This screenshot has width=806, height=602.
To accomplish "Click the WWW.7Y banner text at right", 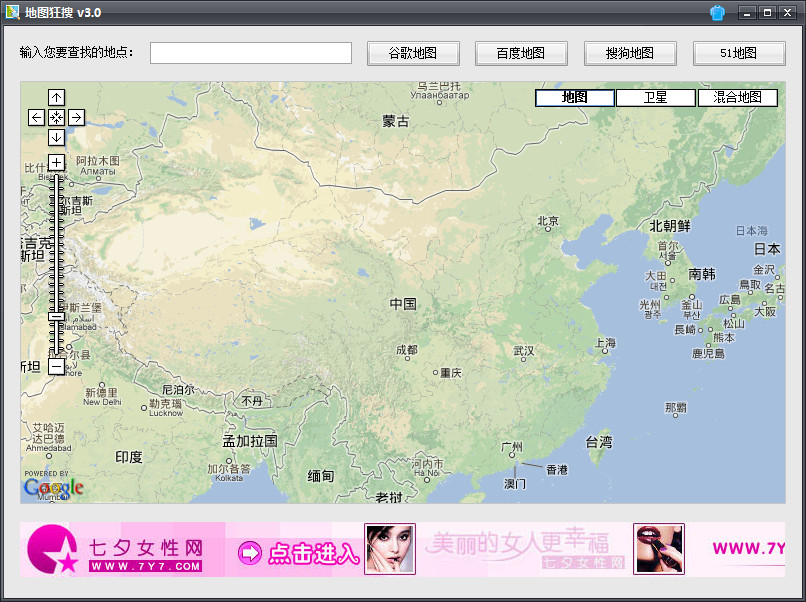I will click(x=748, y=548).
